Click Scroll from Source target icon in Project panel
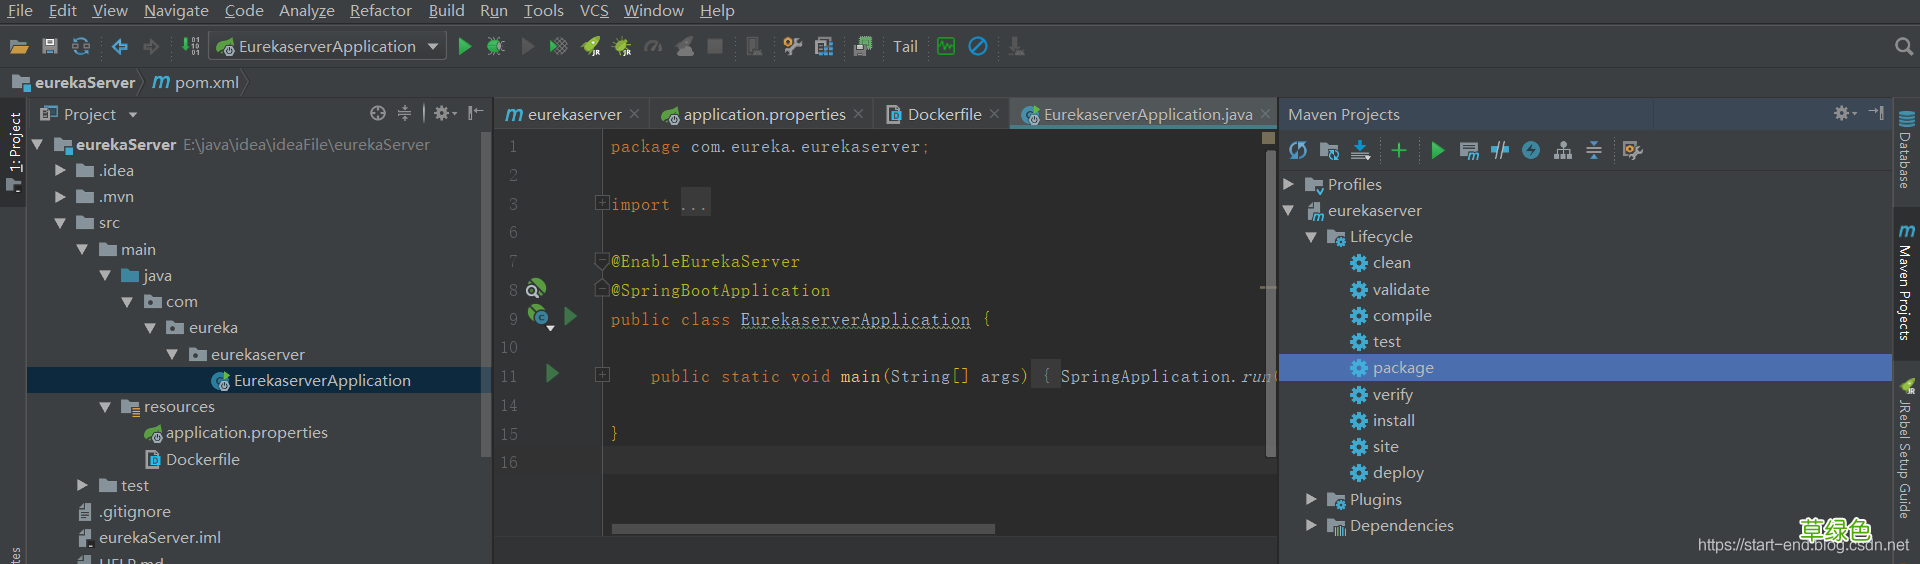The width and height of the screenshot is (1920, 564). (377, 114)
